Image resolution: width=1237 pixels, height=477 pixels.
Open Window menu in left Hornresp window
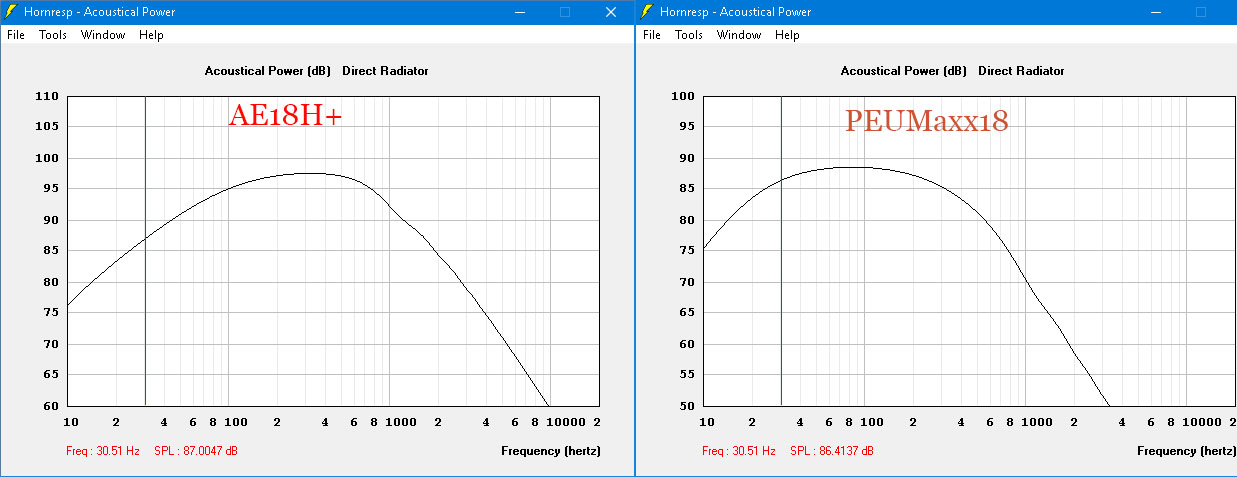click(103, 35)
